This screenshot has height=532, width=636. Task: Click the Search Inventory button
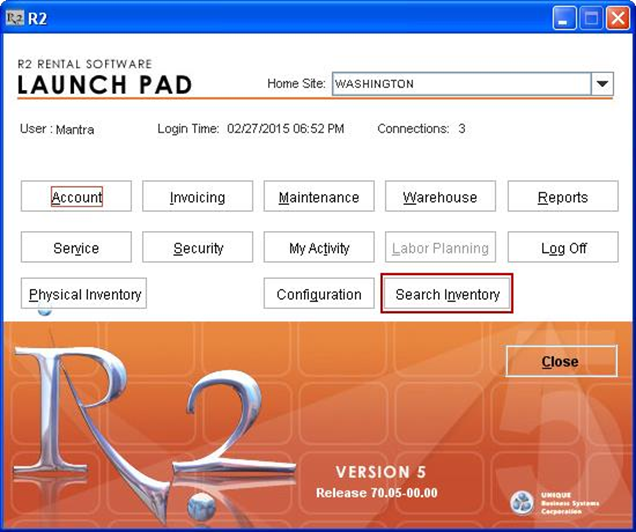447,293
